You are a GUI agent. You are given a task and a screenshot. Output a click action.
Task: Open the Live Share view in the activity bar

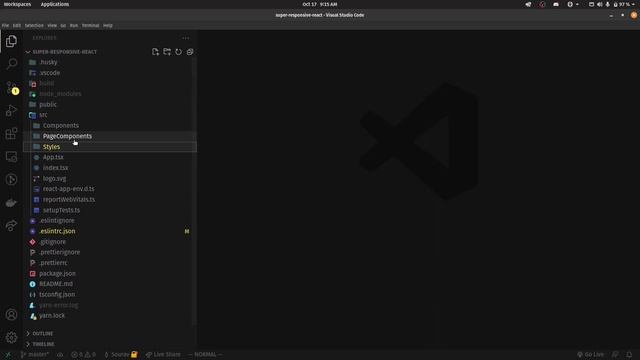pos(11,225)
